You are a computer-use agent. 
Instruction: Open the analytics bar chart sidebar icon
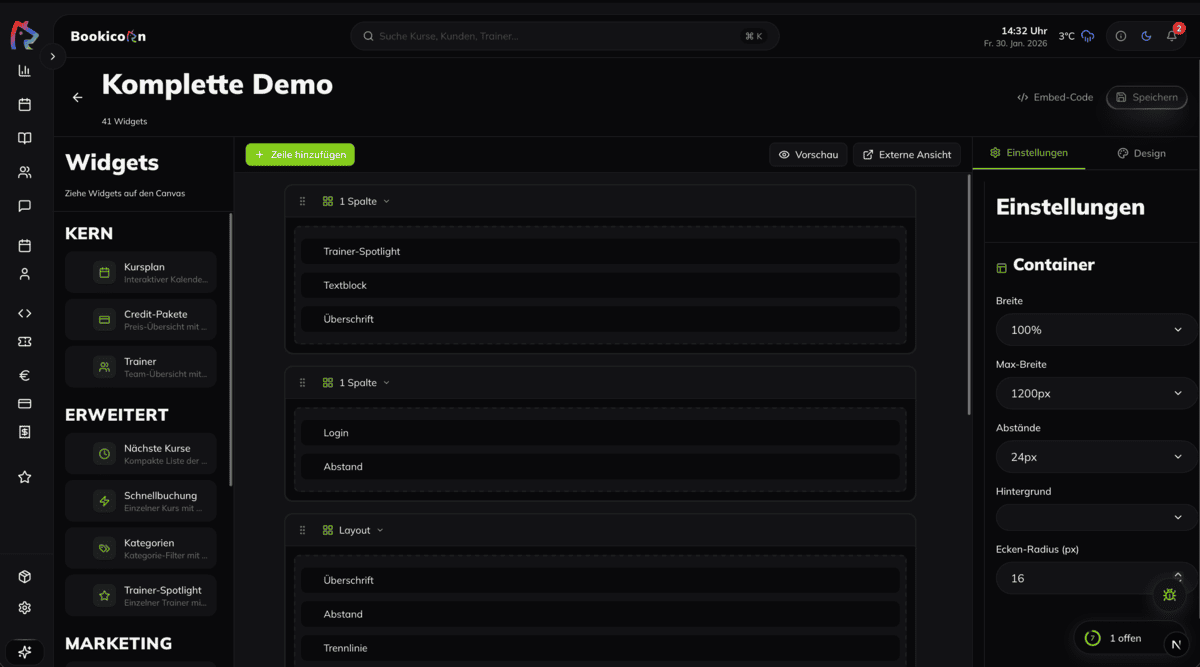click(25, 71)
